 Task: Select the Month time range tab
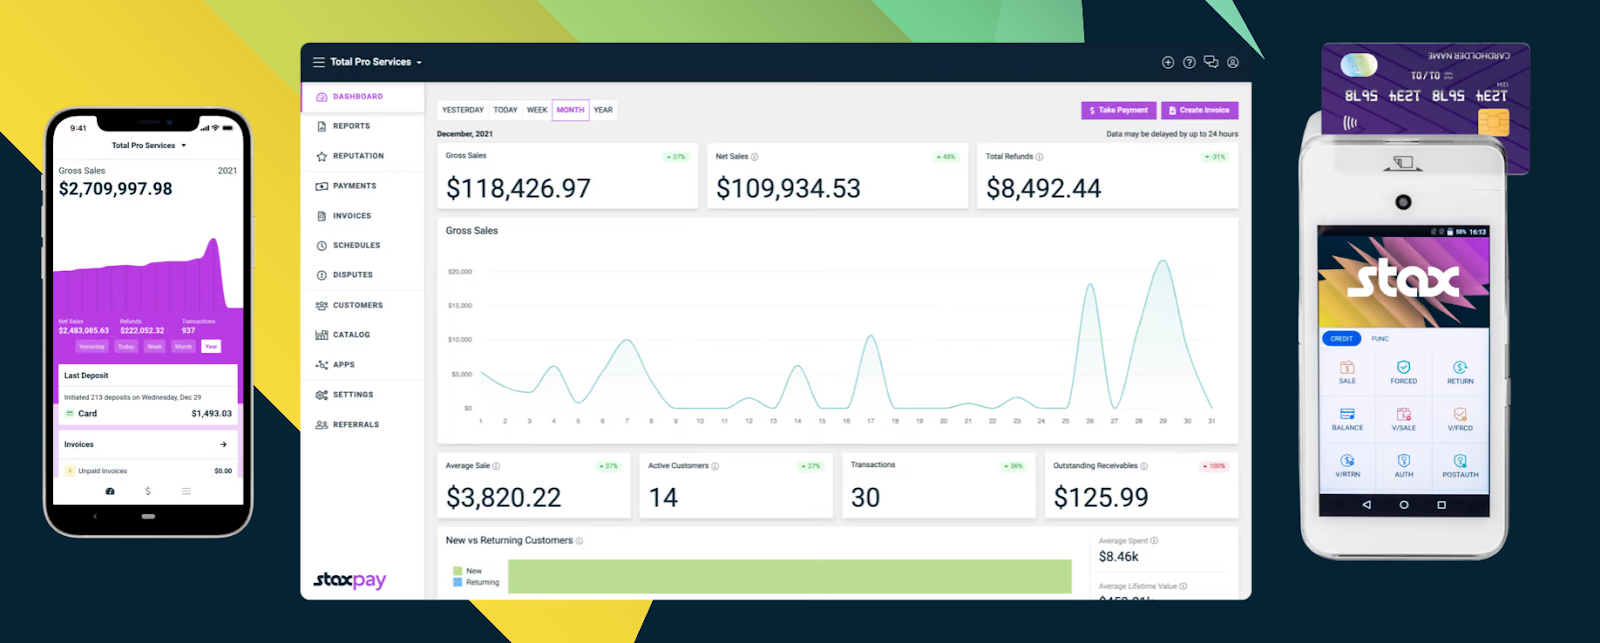pyautogui.click(x=570, y=110)
